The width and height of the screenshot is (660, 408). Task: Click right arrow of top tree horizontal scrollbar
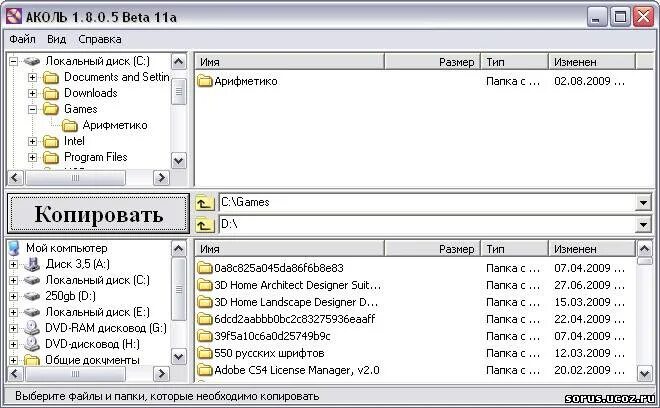pyautogui.click(x=161, y=178)
